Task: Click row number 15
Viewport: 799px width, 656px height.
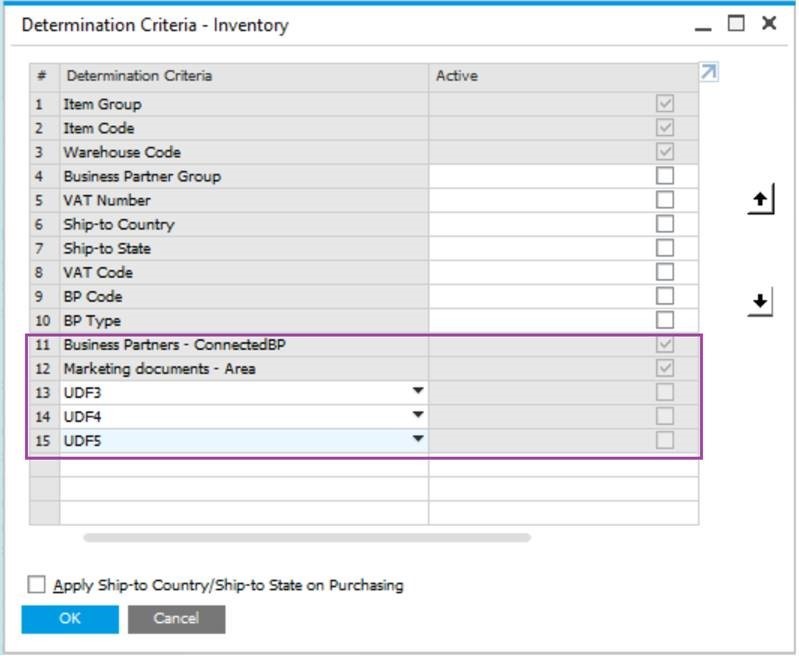Action: 43,441
